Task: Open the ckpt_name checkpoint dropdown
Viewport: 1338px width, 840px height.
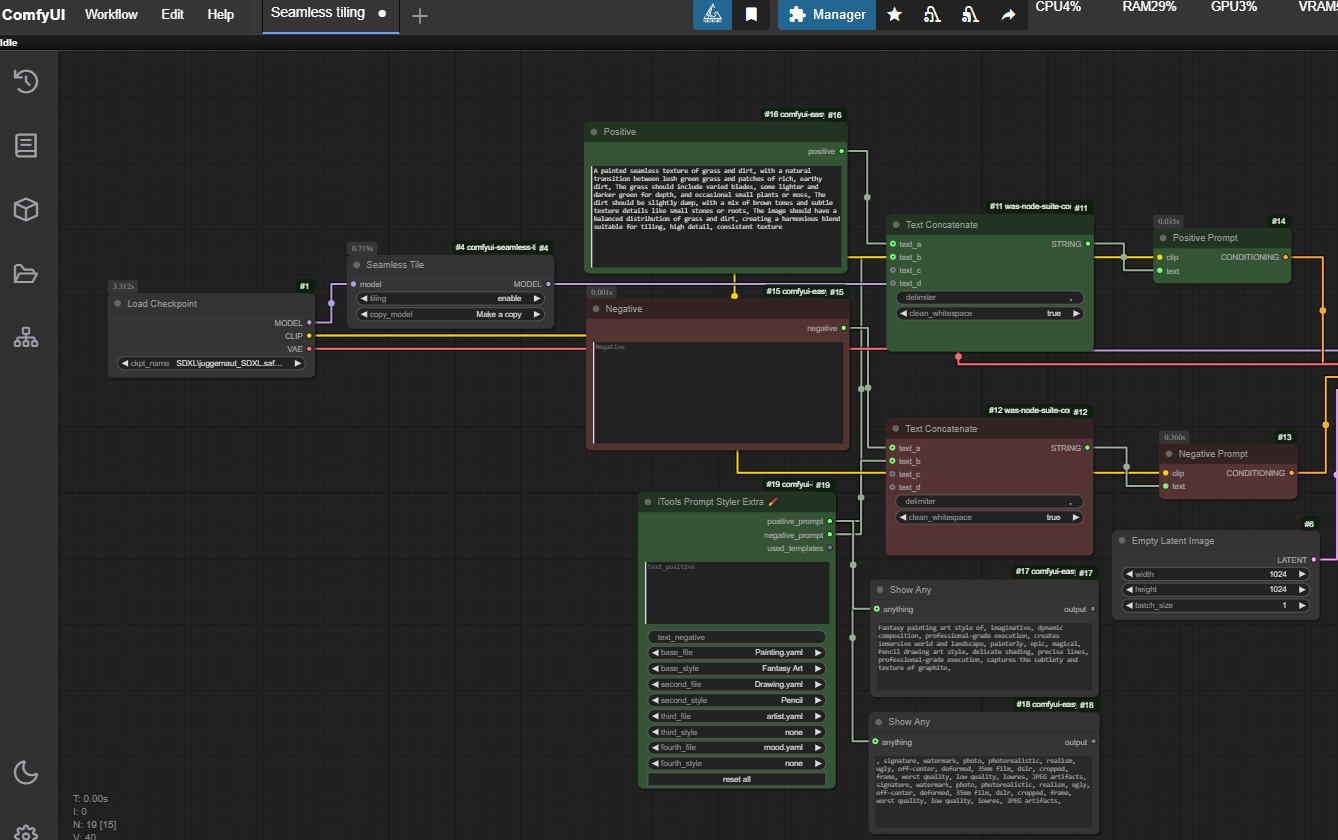Action: coord(211,364)
